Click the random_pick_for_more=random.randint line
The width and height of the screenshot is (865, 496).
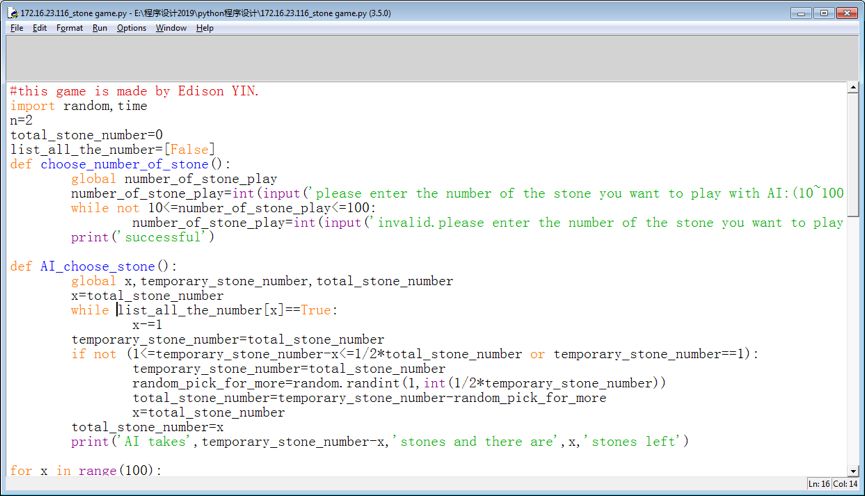pos(399,383)
